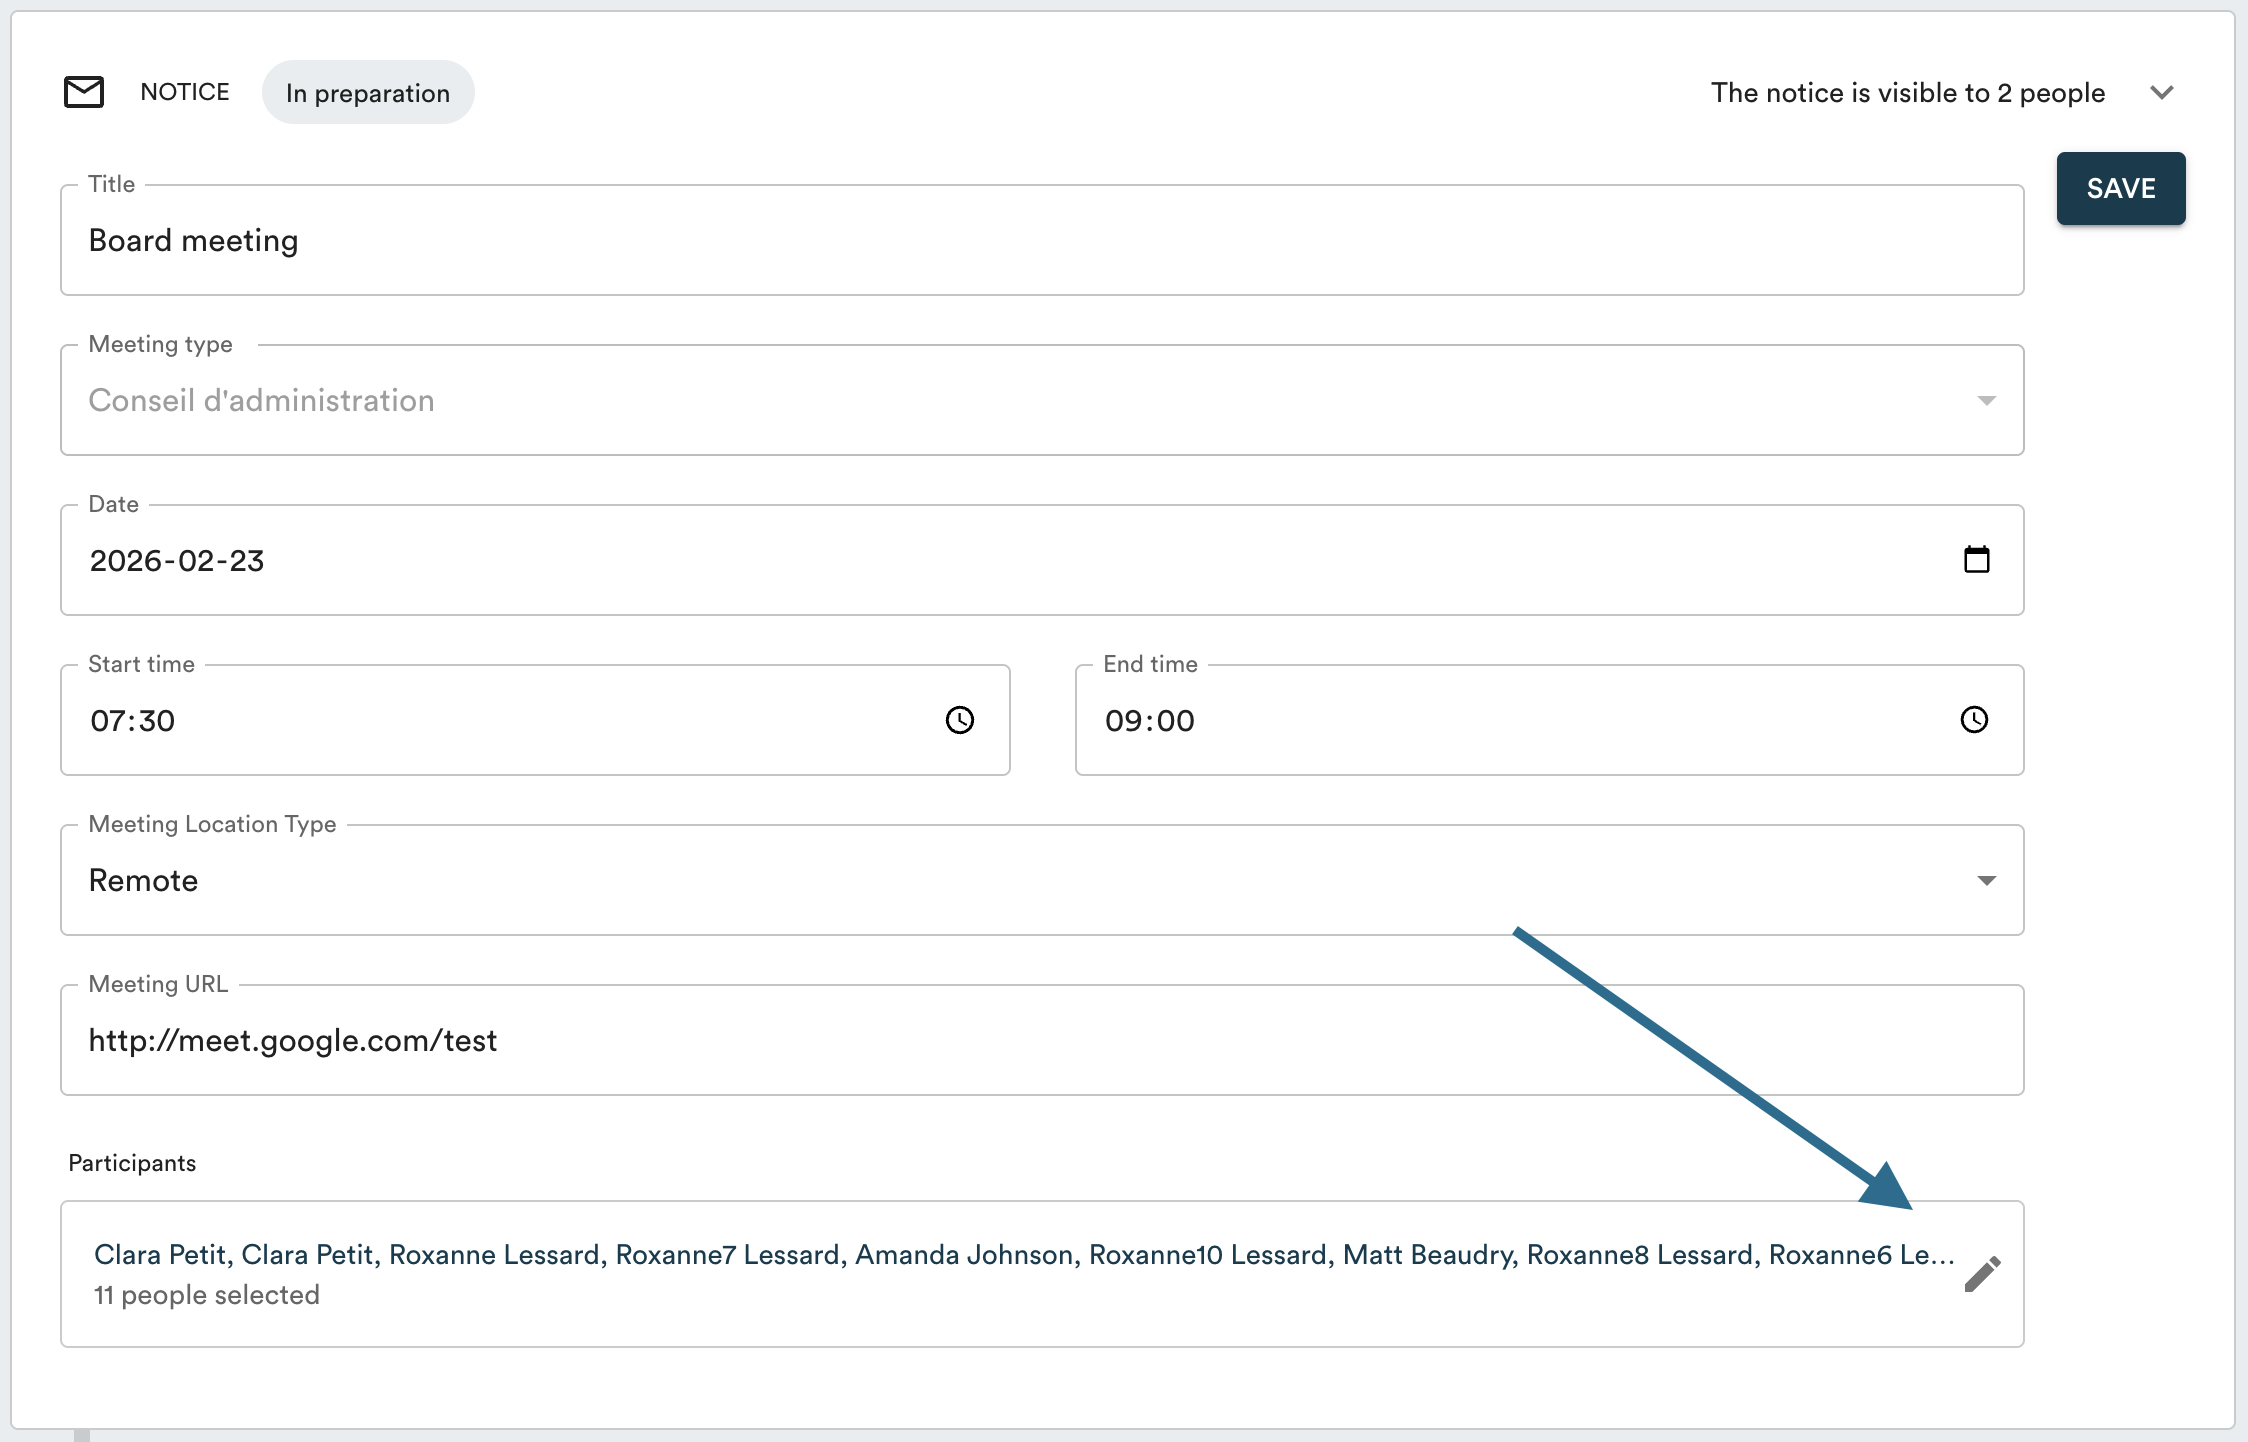Viewport: 2248px width, 1442px height.
Task: Edit participants with the pencil icon
Action: 1982,1274
